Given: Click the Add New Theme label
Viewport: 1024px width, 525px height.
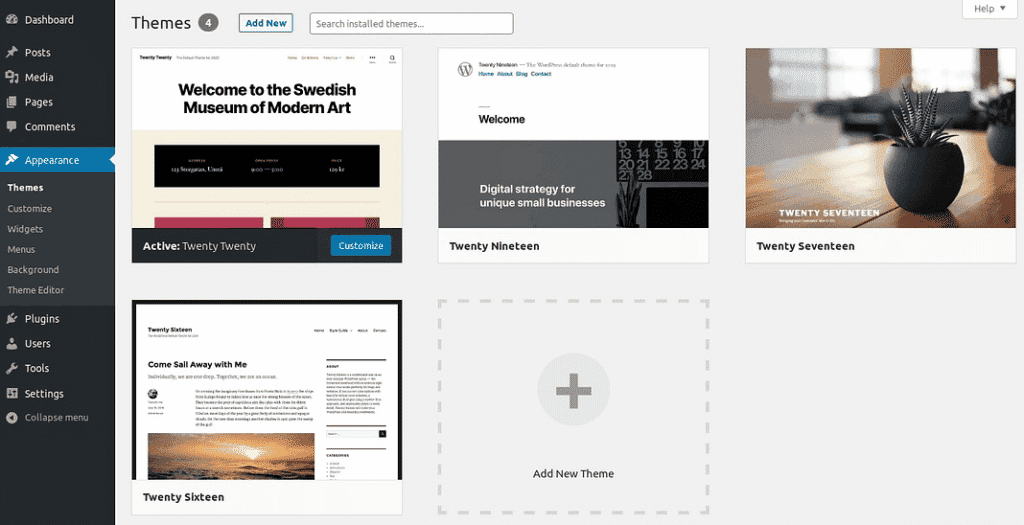Looking at the screenshot, I should point(573,473).
